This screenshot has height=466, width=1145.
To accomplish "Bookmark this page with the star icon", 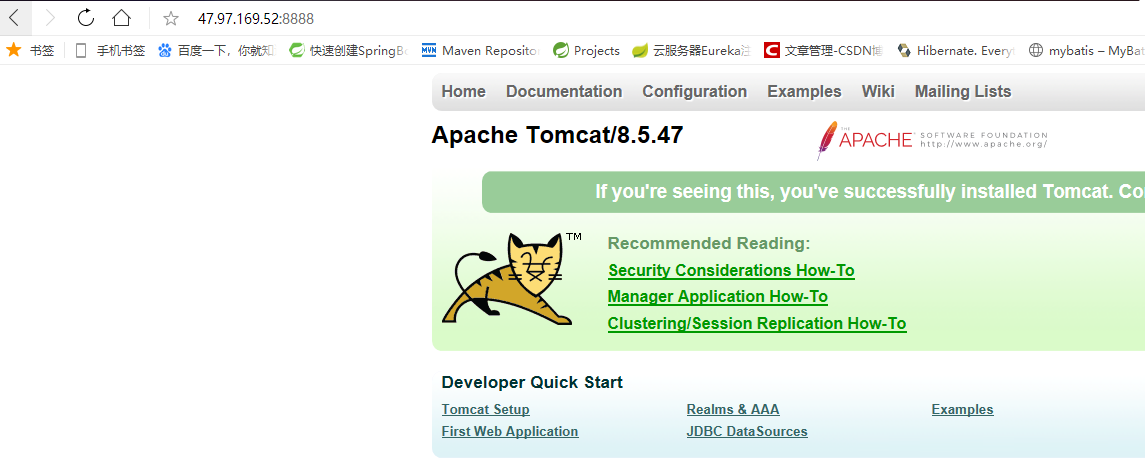I will coord(170,18).
